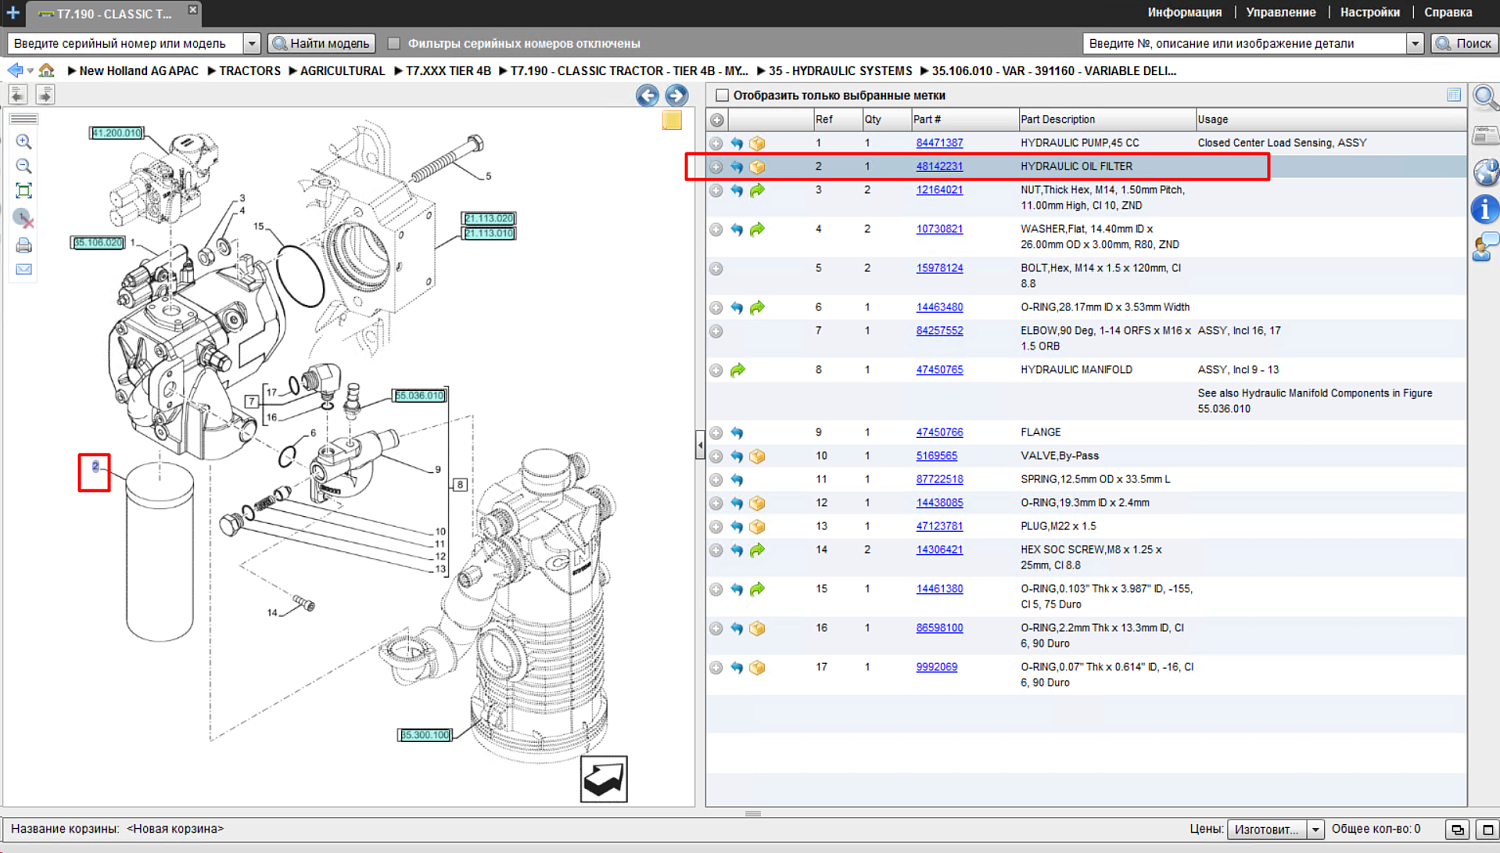1500x853 pixels.
Task: Click the Найти модель button
Action: pyautogui.click(x=321, y=43)
